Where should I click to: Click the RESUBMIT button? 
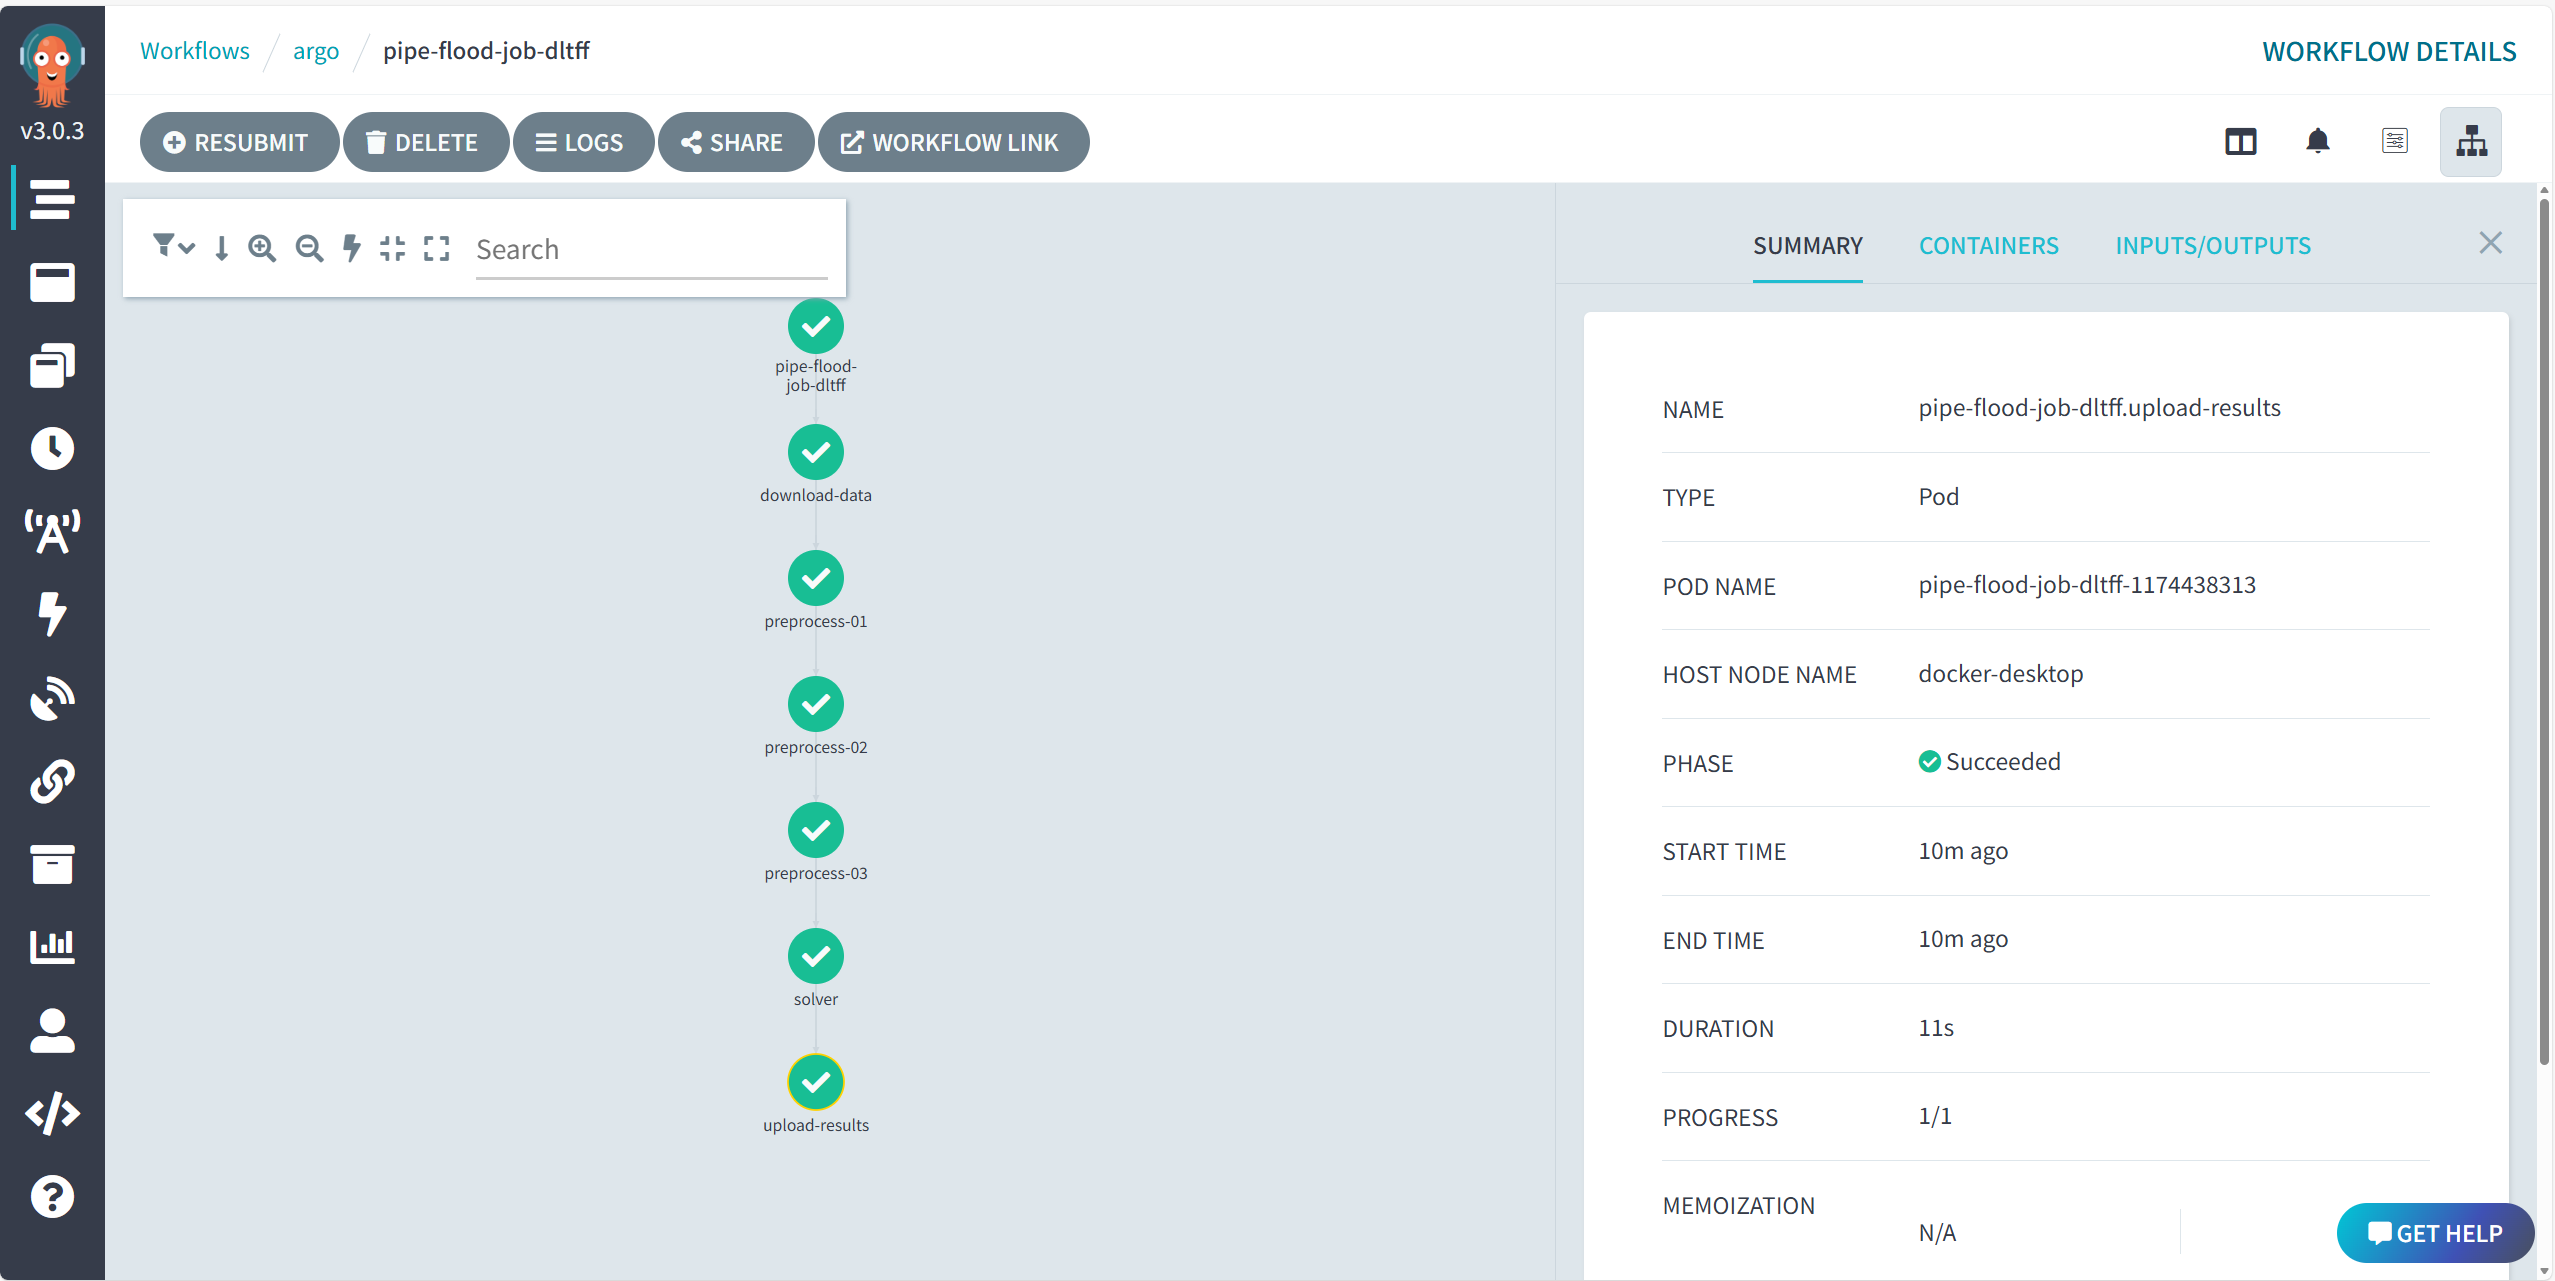[x=238, y=143]
